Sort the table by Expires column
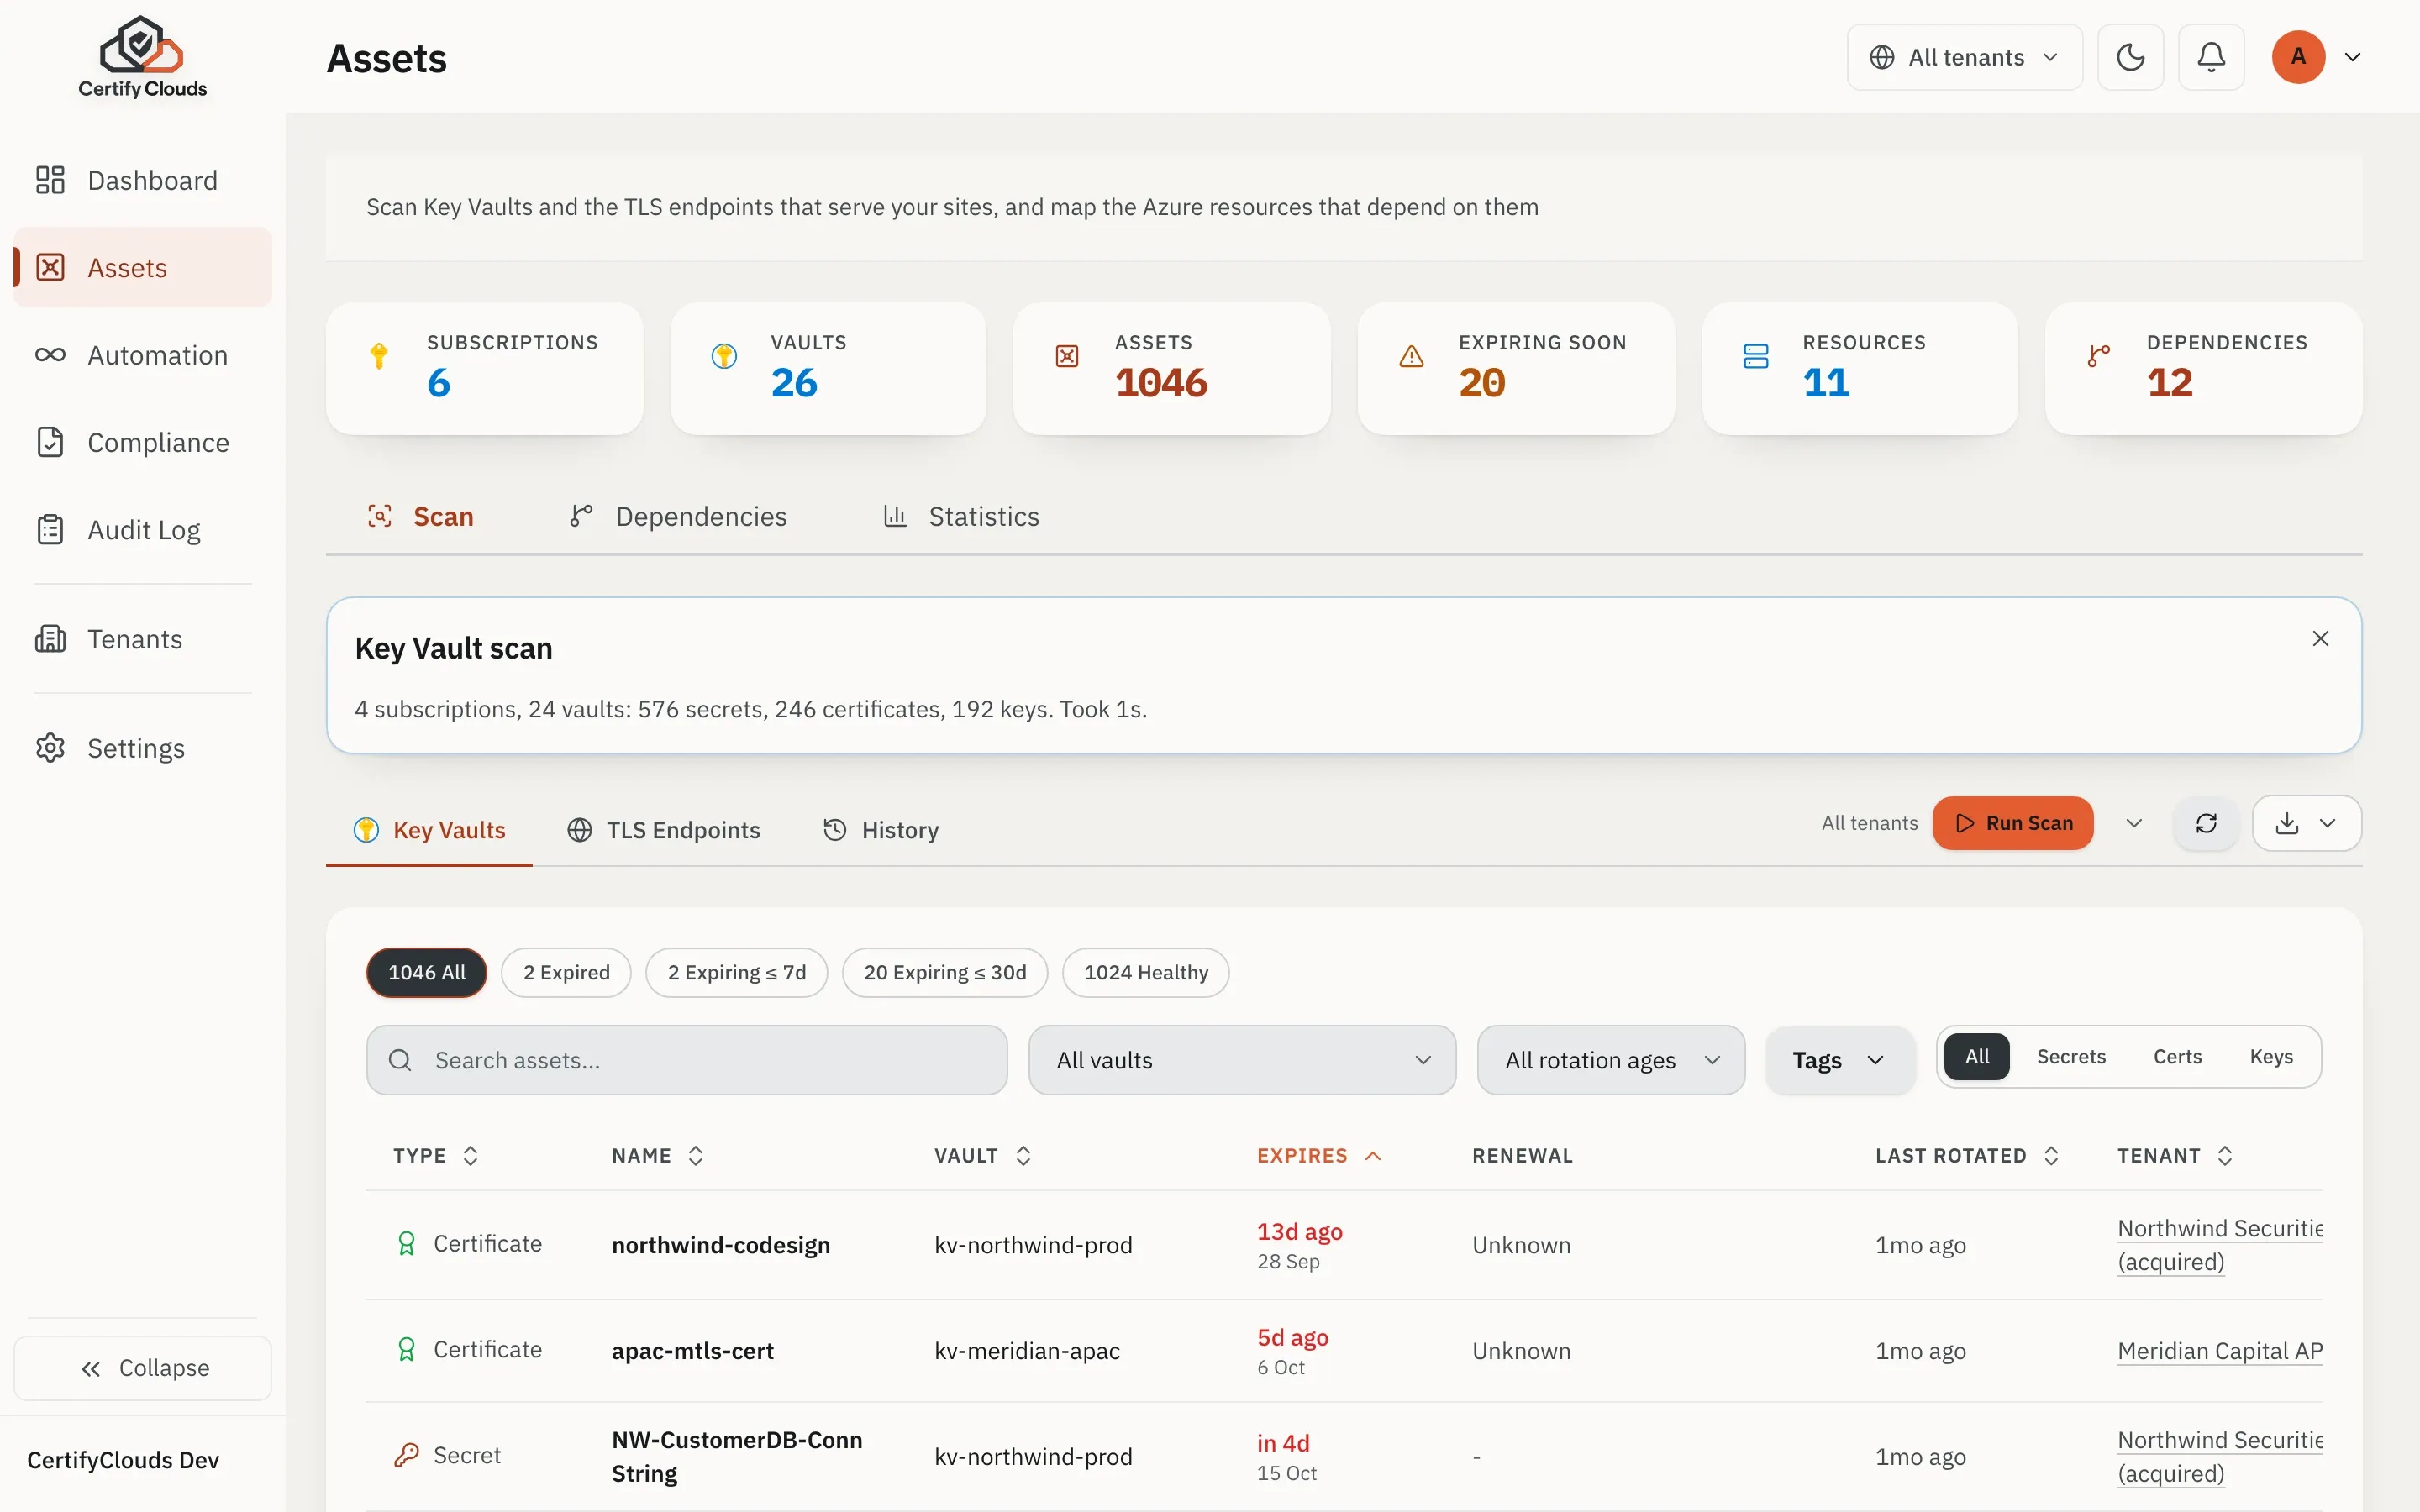Screen dimensions: 2420x1512 [1319, 1155]
